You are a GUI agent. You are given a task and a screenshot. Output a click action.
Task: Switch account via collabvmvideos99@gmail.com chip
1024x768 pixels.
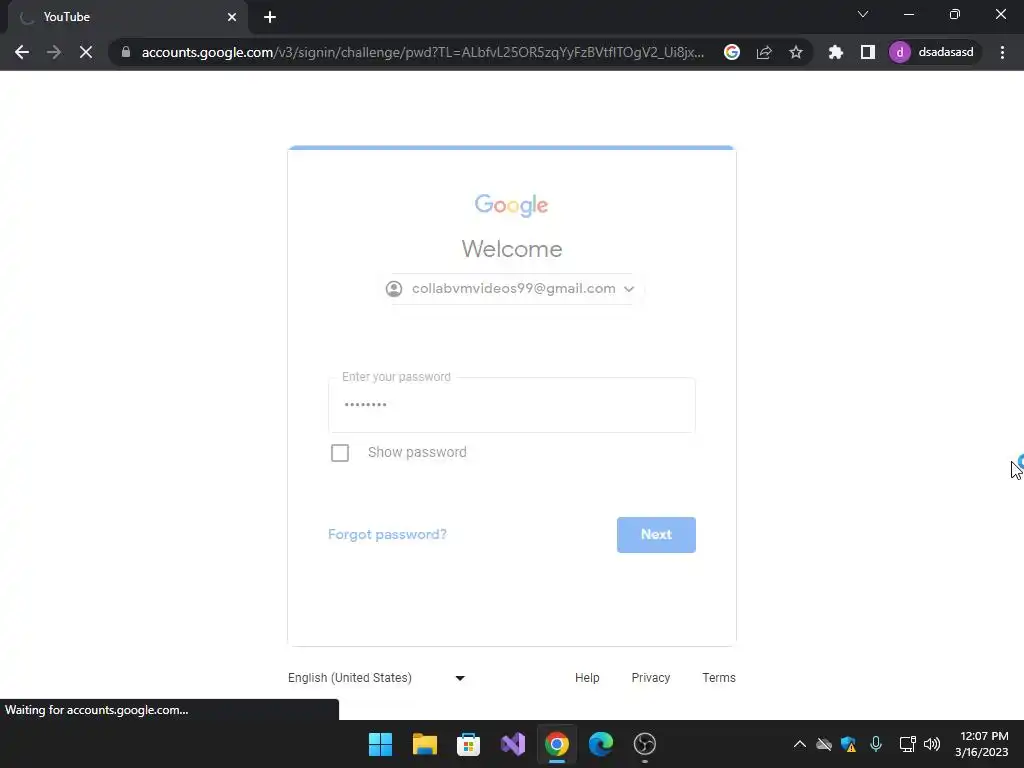tap(511, 289)
